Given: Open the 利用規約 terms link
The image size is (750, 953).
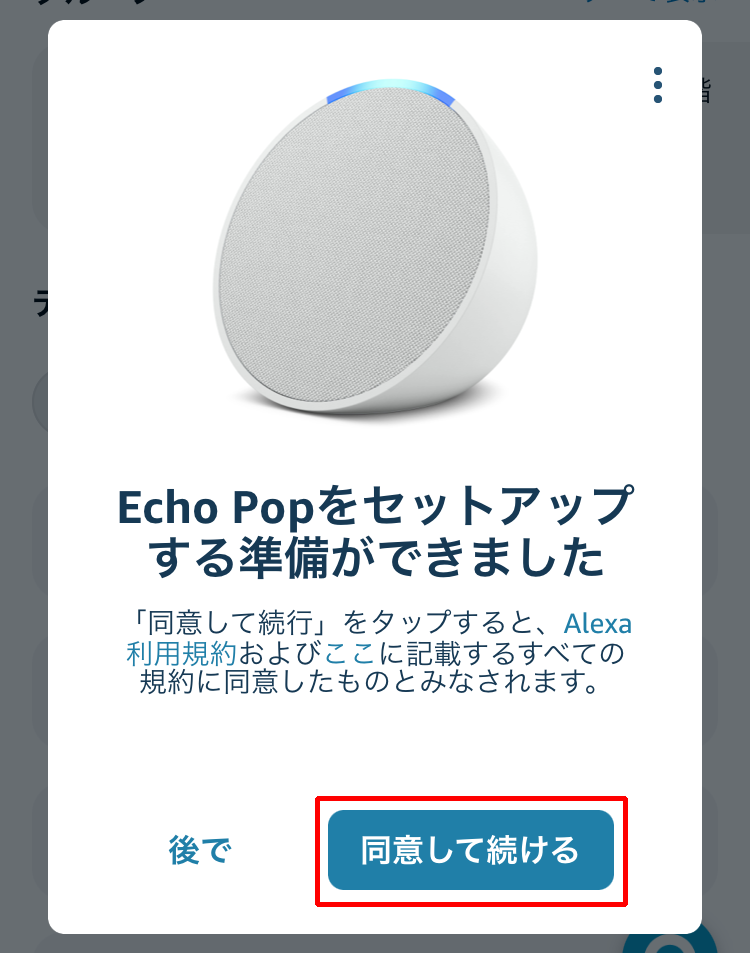Looking at the screenshot, I should click(181, 653).
